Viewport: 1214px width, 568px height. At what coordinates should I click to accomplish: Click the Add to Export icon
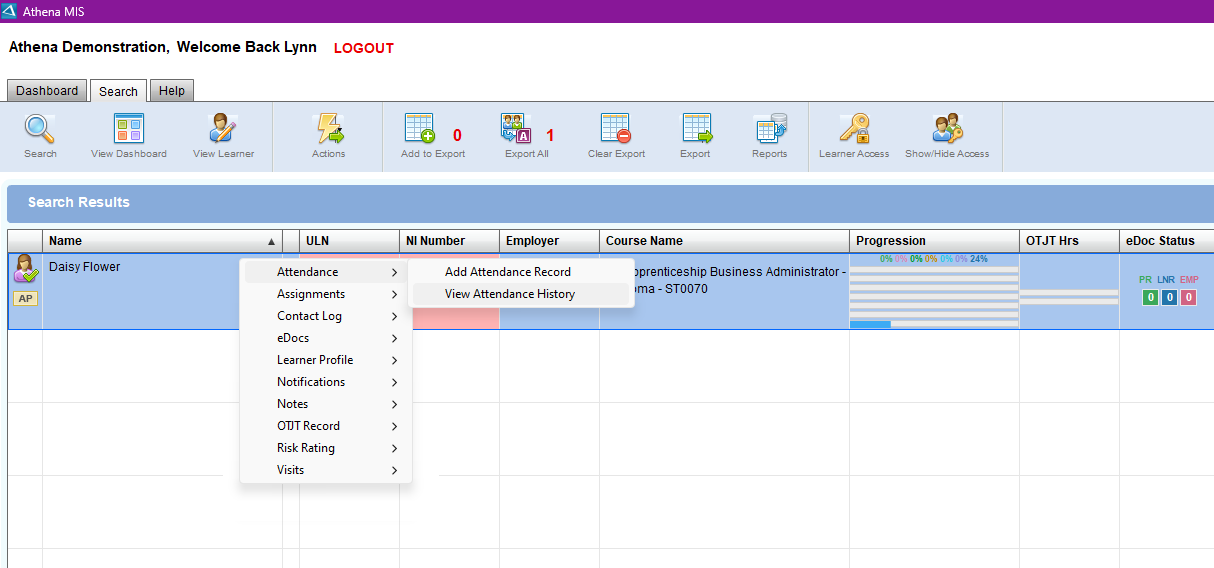coord(420,129)
